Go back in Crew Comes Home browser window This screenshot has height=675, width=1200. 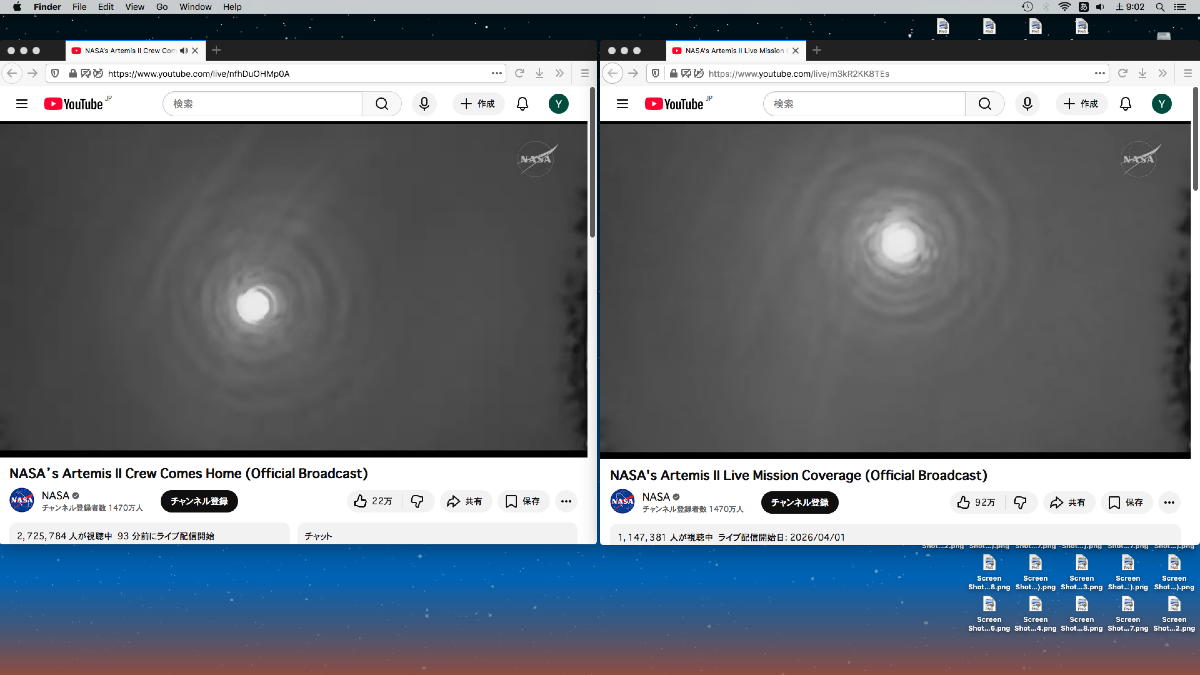click(x=13, y=73)
